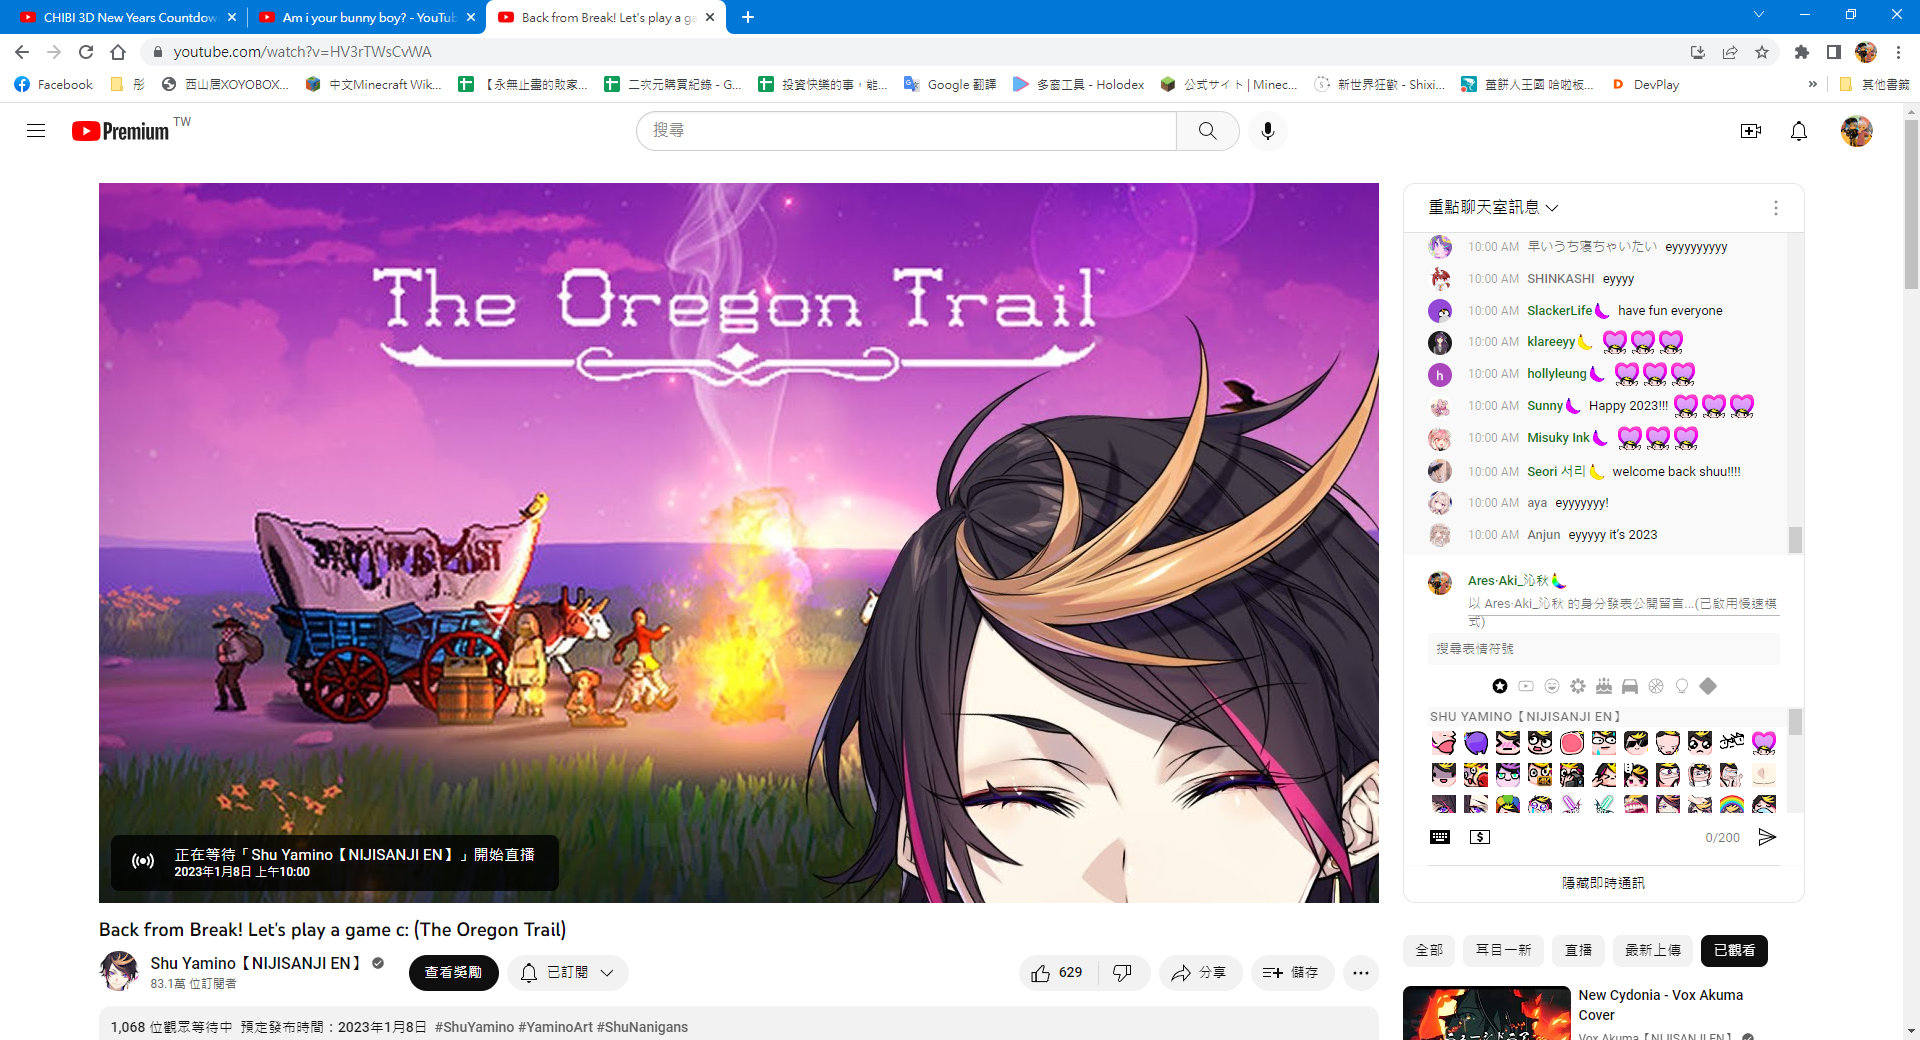Click 查看獎勵 membership perks button

pos(453,973)
